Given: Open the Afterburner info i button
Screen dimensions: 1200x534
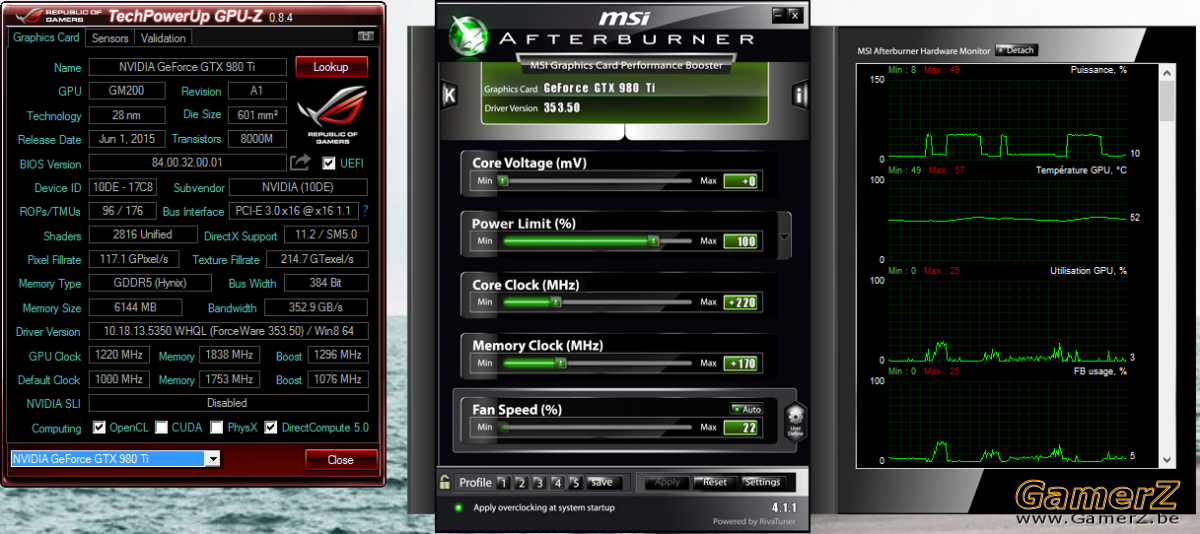Looking at the screenshot, I should coord(799,95).
